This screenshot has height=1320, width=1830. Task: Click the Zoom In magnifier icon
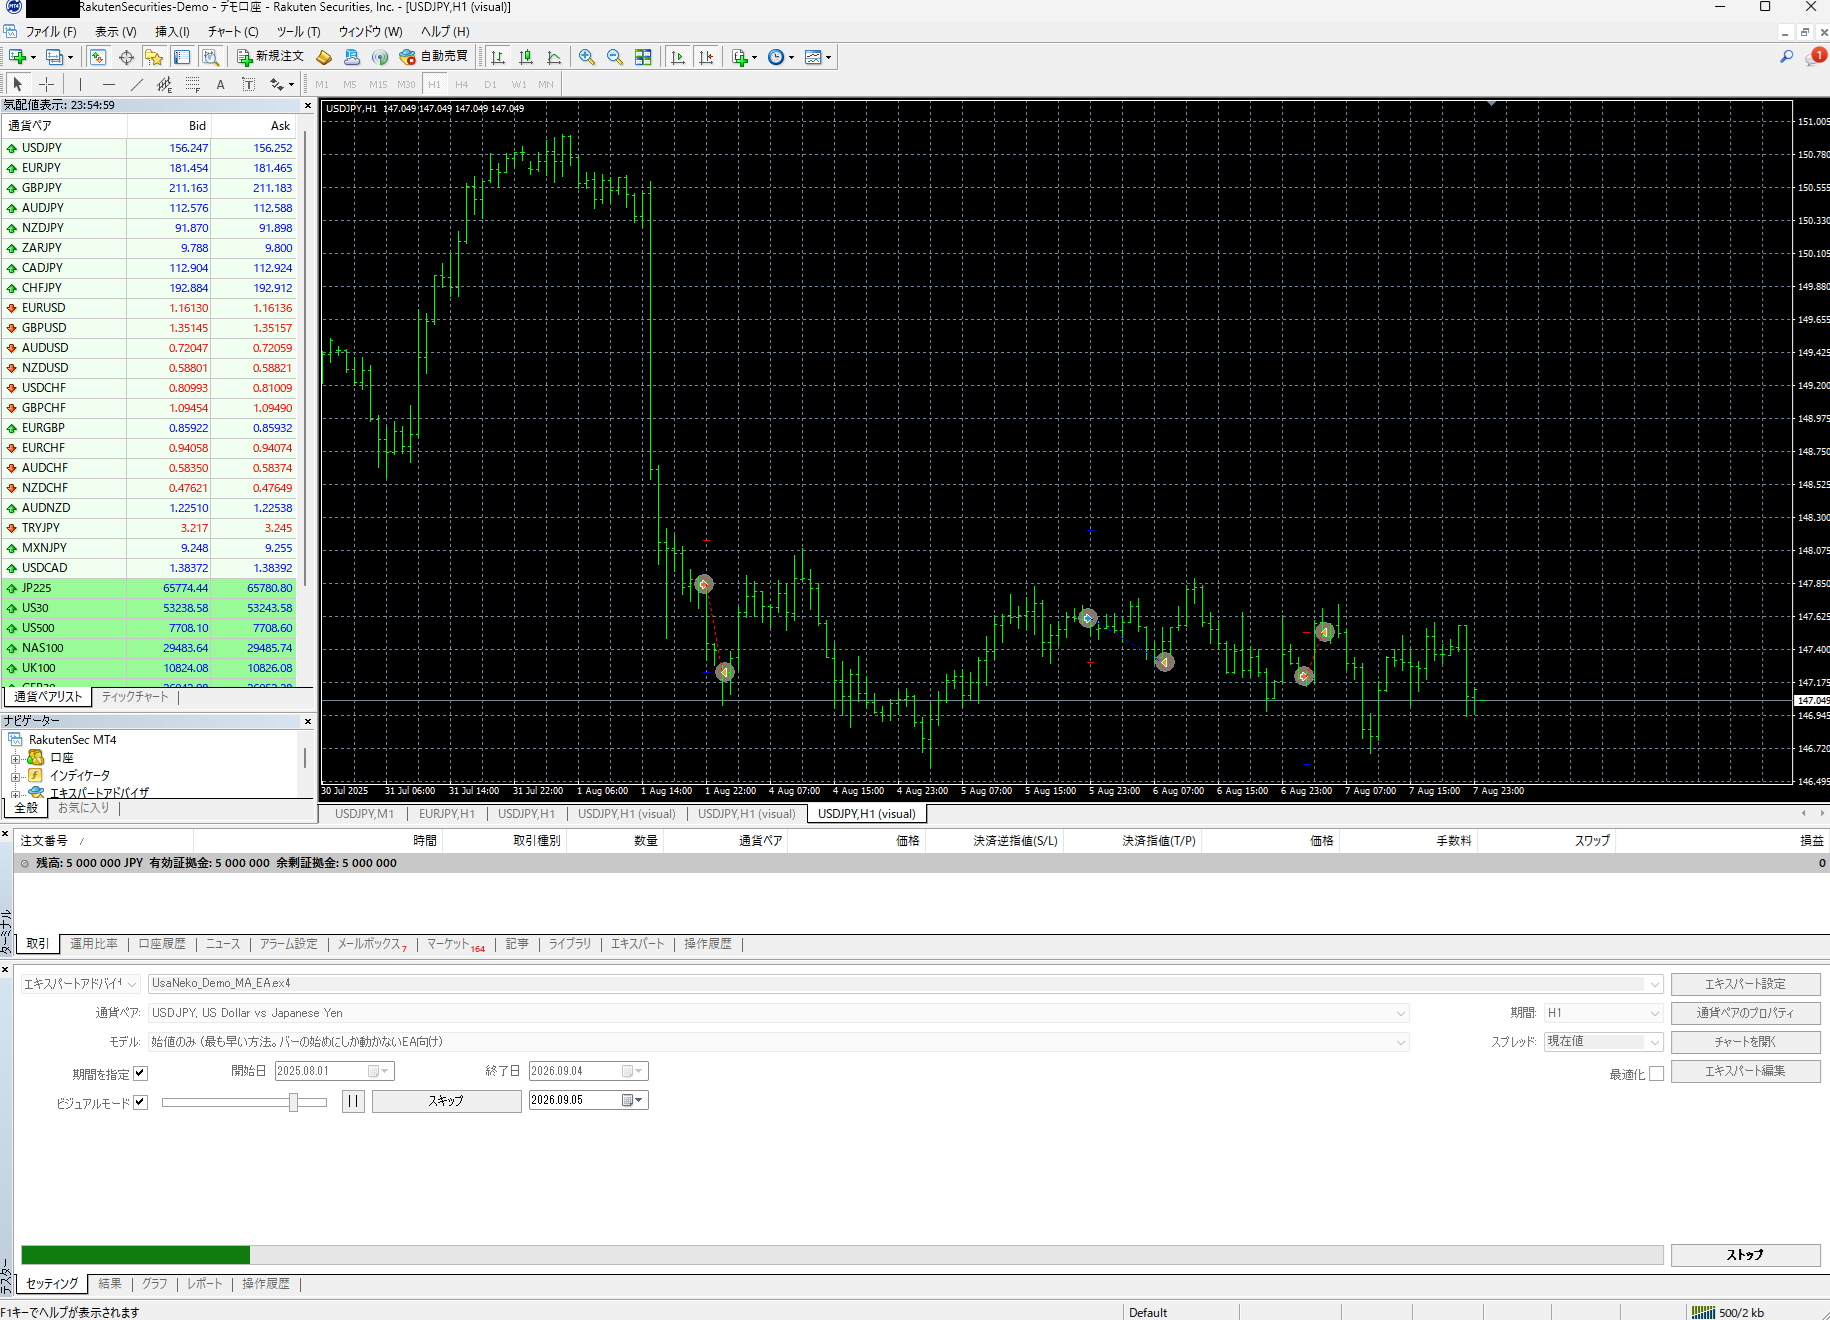(587, 57)
